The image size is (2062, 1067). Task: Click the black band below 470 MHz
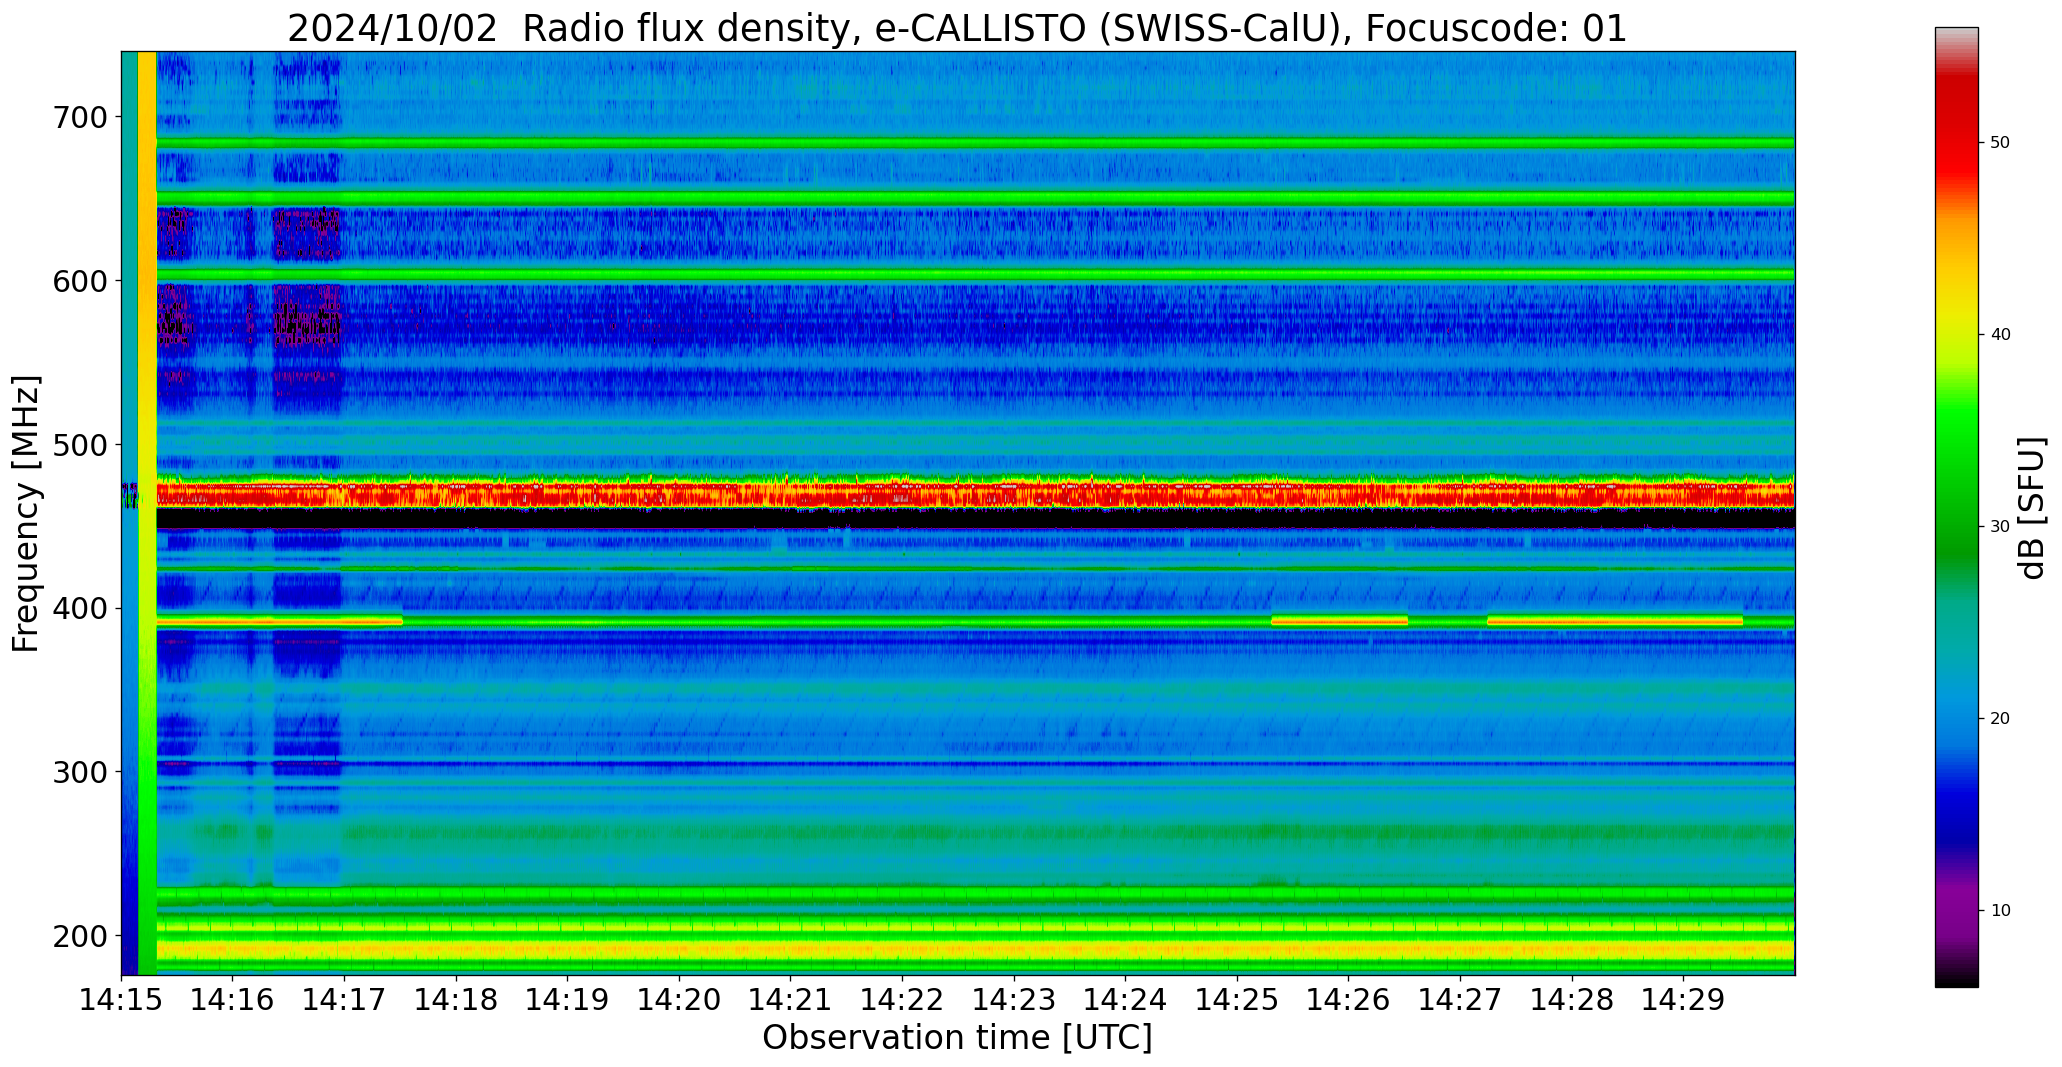(x=975, y=519)
